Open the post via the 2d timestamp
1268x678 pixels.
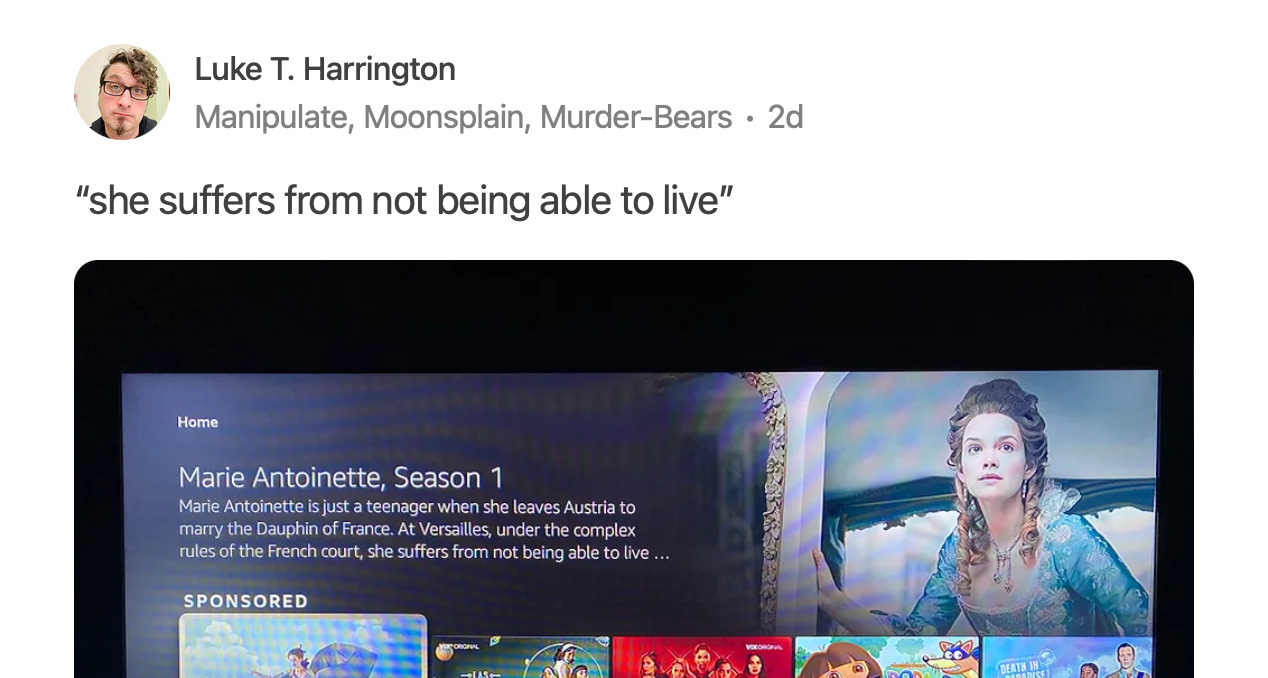coord(785,117)
